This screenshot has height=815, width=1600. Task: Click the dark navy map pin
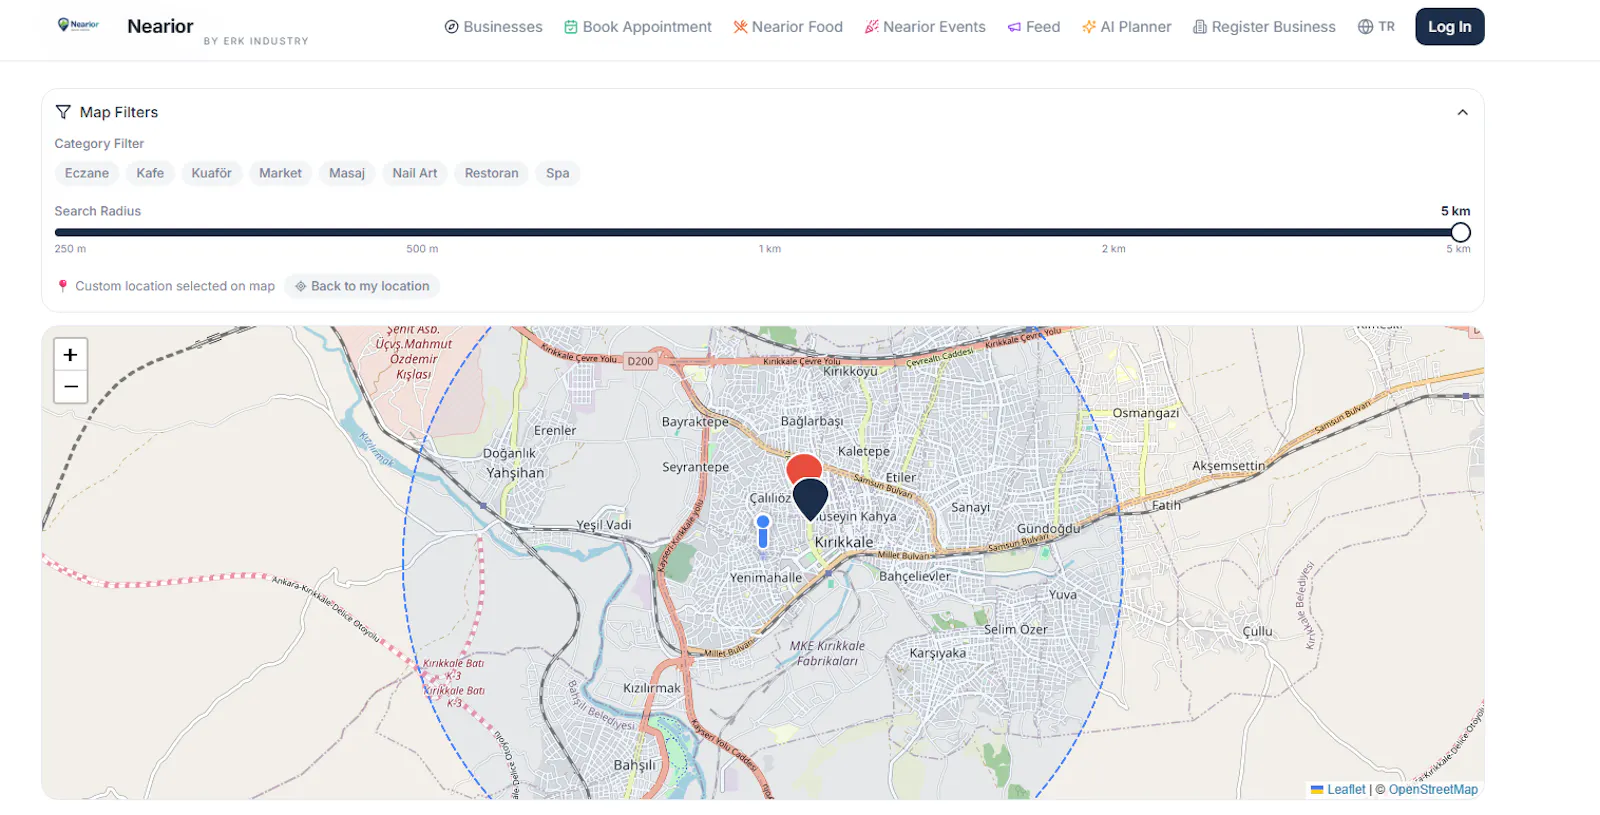(x=810, y=499)
